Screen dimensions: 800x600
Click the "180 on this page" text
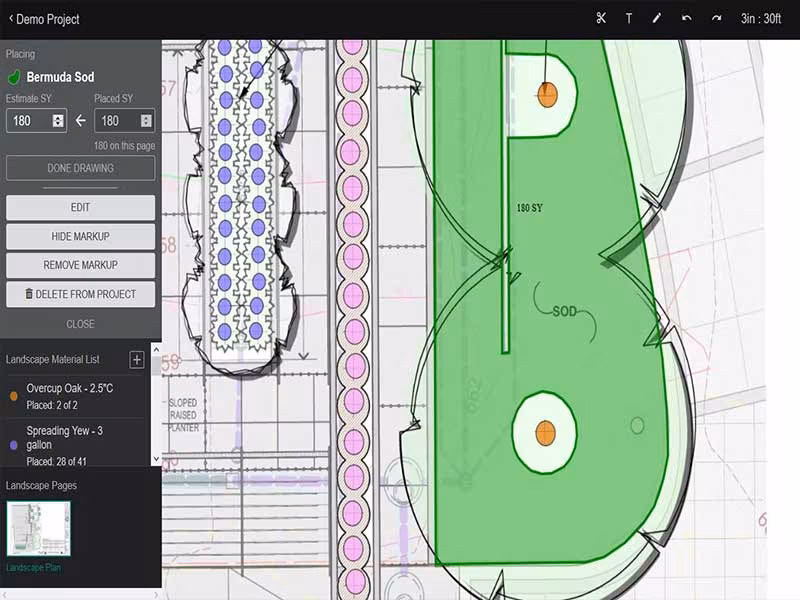(124, 146)
